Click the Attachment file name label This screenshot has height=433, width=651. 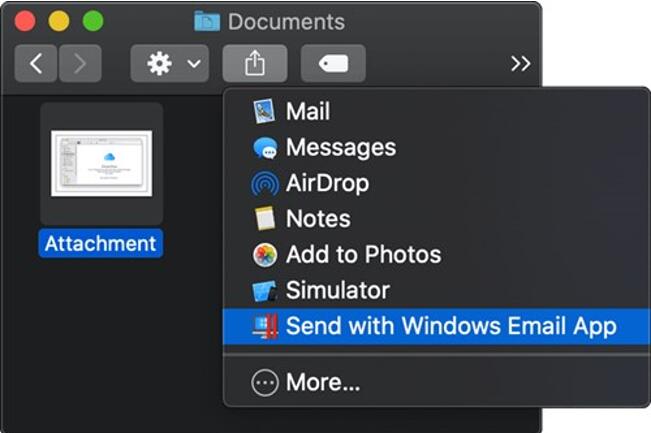coord(101,244)
